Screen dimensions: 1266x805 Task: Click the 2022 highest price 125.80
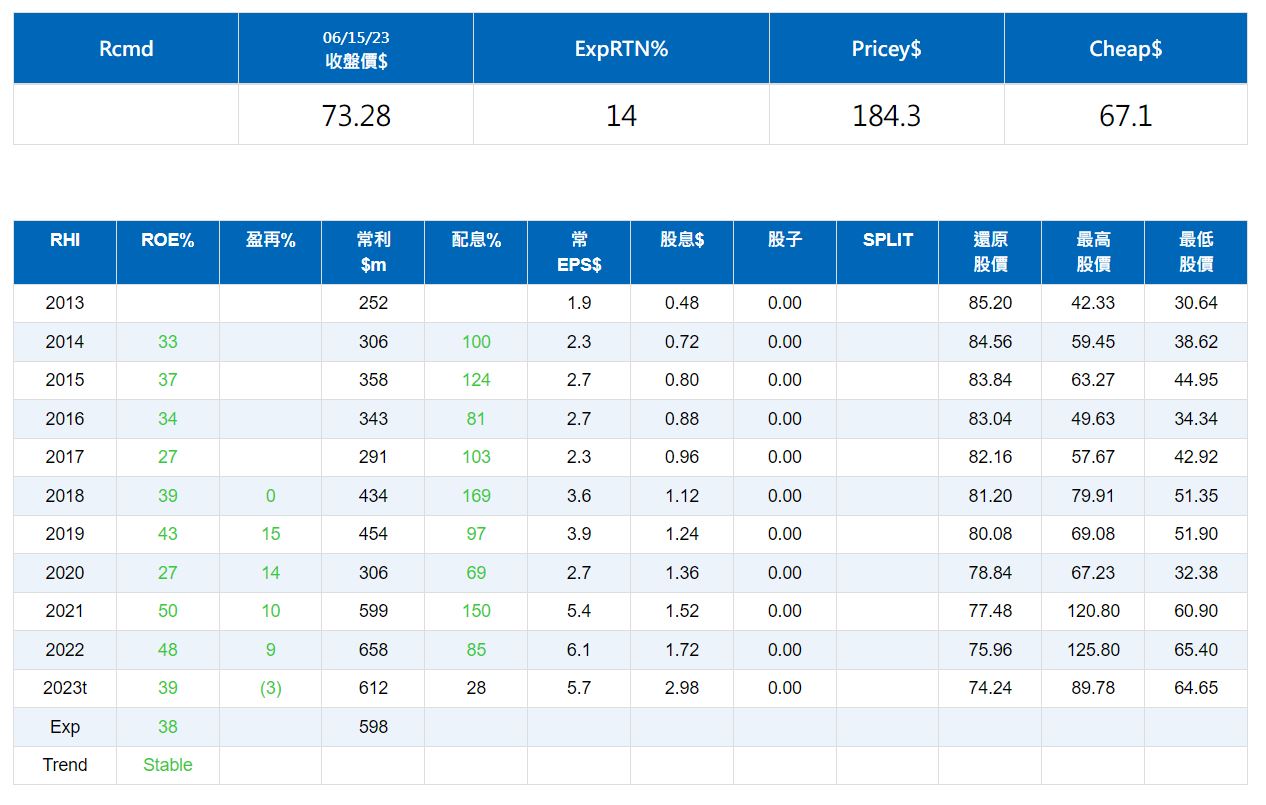(1094, 650)
